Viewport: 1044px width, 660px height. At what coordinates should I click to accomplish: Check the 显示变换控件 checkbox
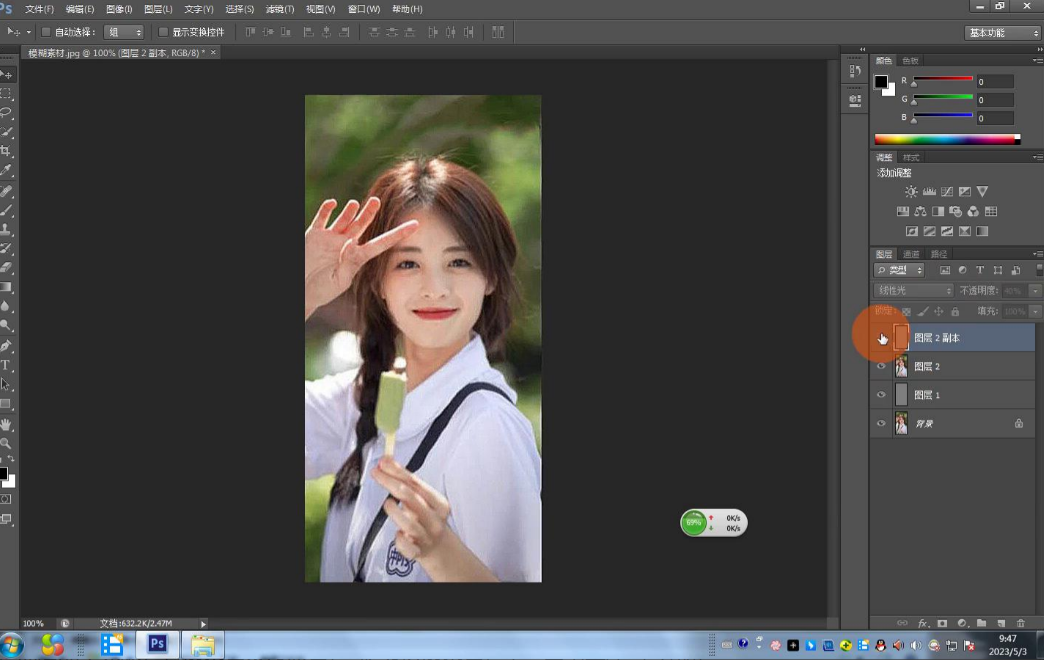[163, 32]
